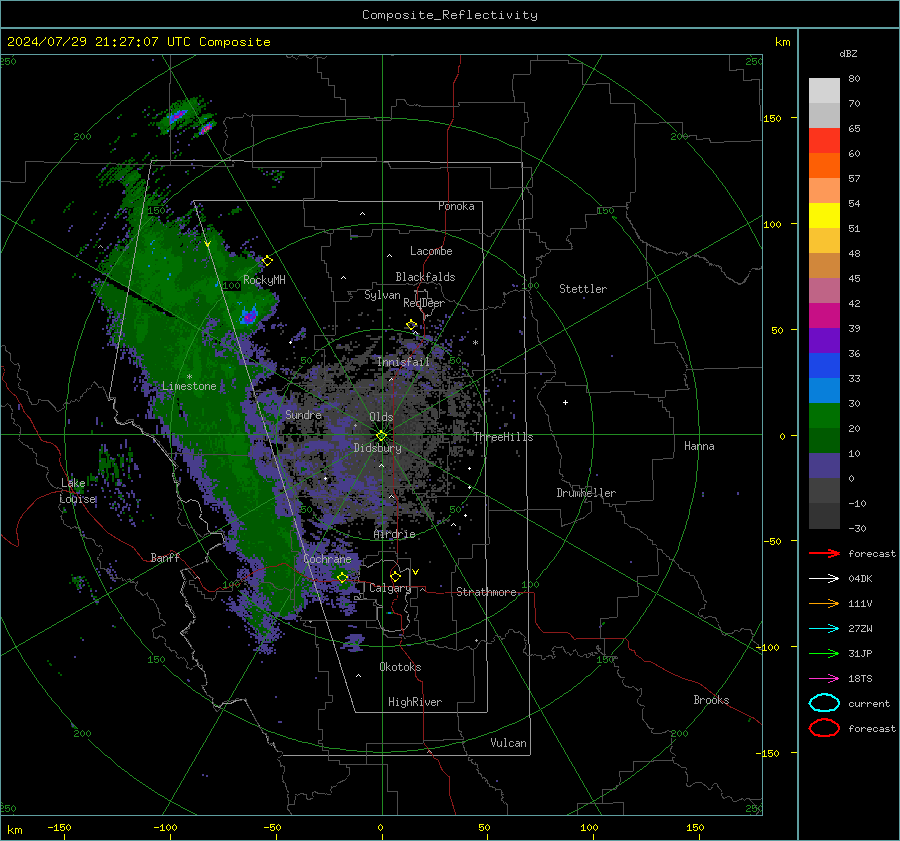Click the Composite_Reflectivity title
900x841 pixels.
coord(449,15)
